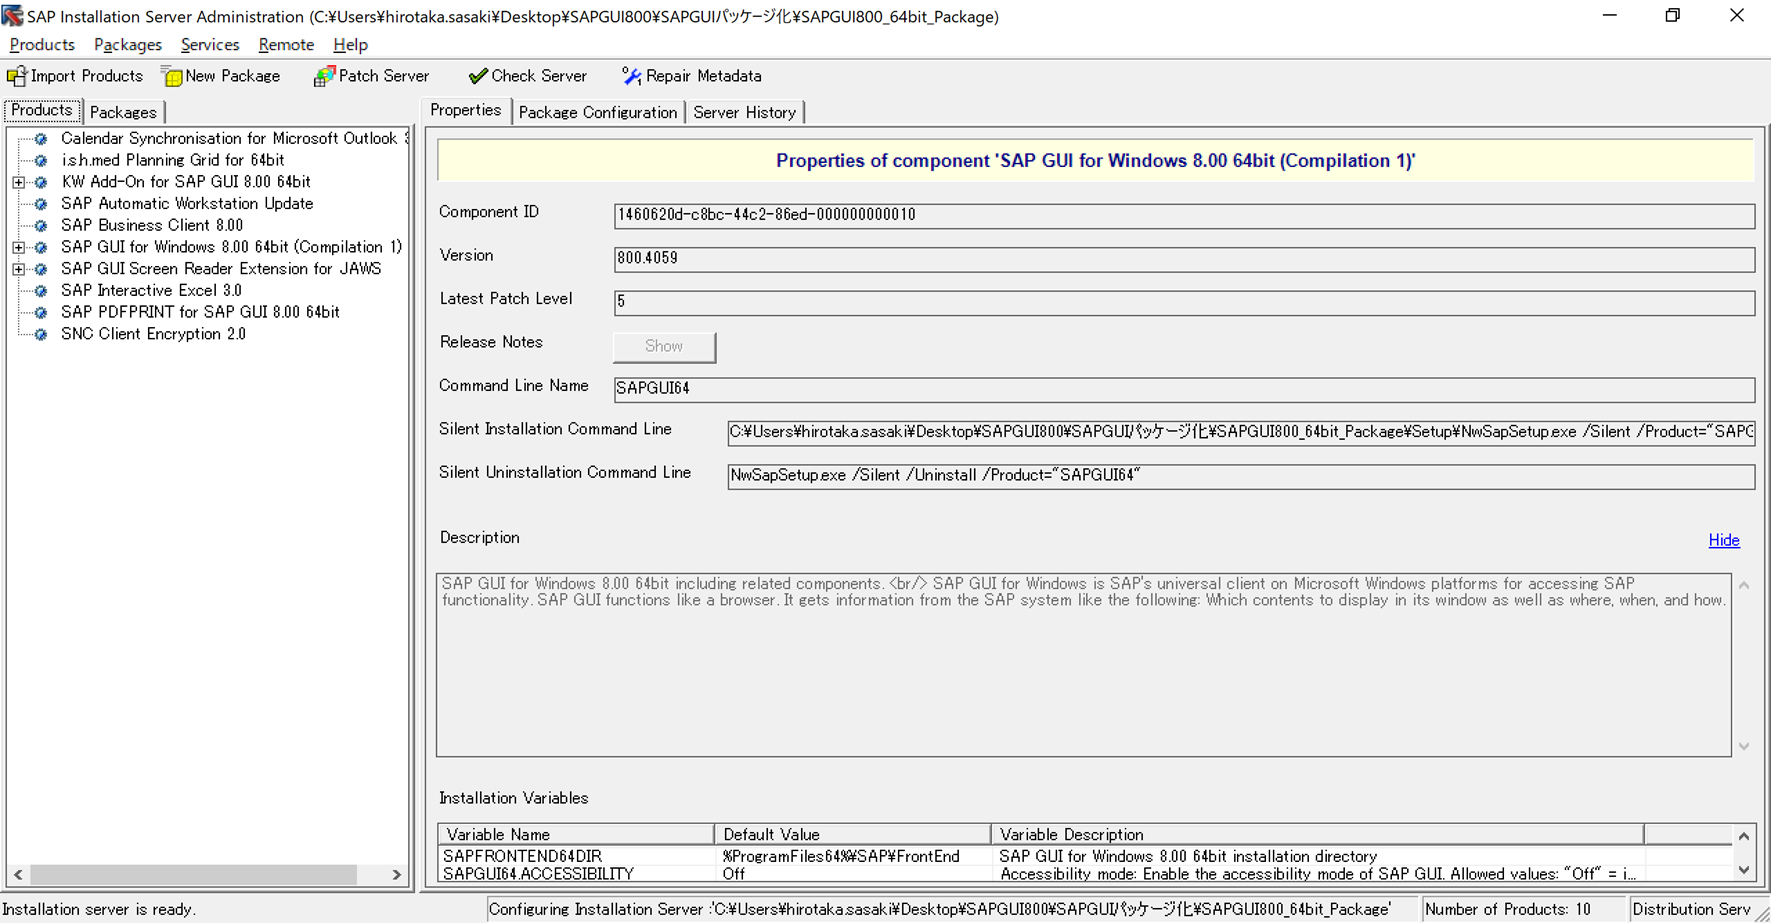
Task: Click the SAPFRONTEND64DIR variable row
Action: pyautogui.click(x=1085, y=856)
